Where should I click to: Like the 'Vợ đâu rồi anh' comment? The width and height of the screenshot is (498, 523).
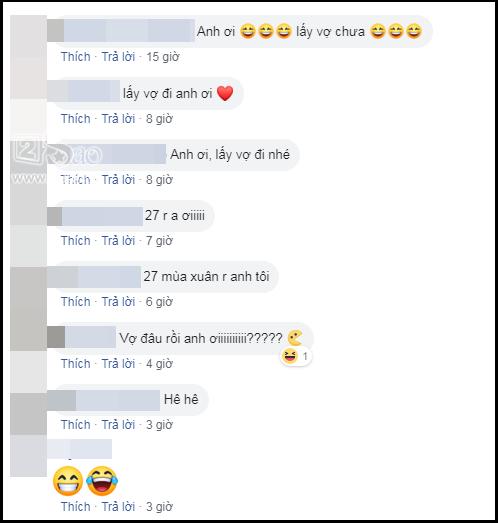(x=76, y=364)
